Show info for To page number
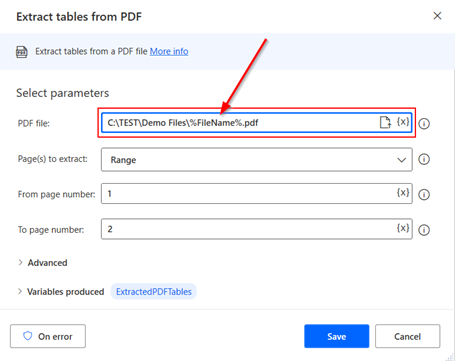The height and width of the screenshot is (361, 455). coord(424,230)
